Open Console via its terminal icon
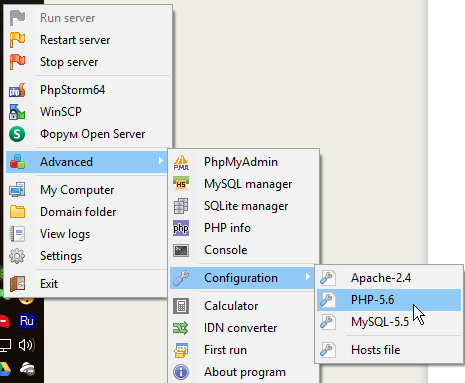This screenshot has width=465, height=383. 181,250
